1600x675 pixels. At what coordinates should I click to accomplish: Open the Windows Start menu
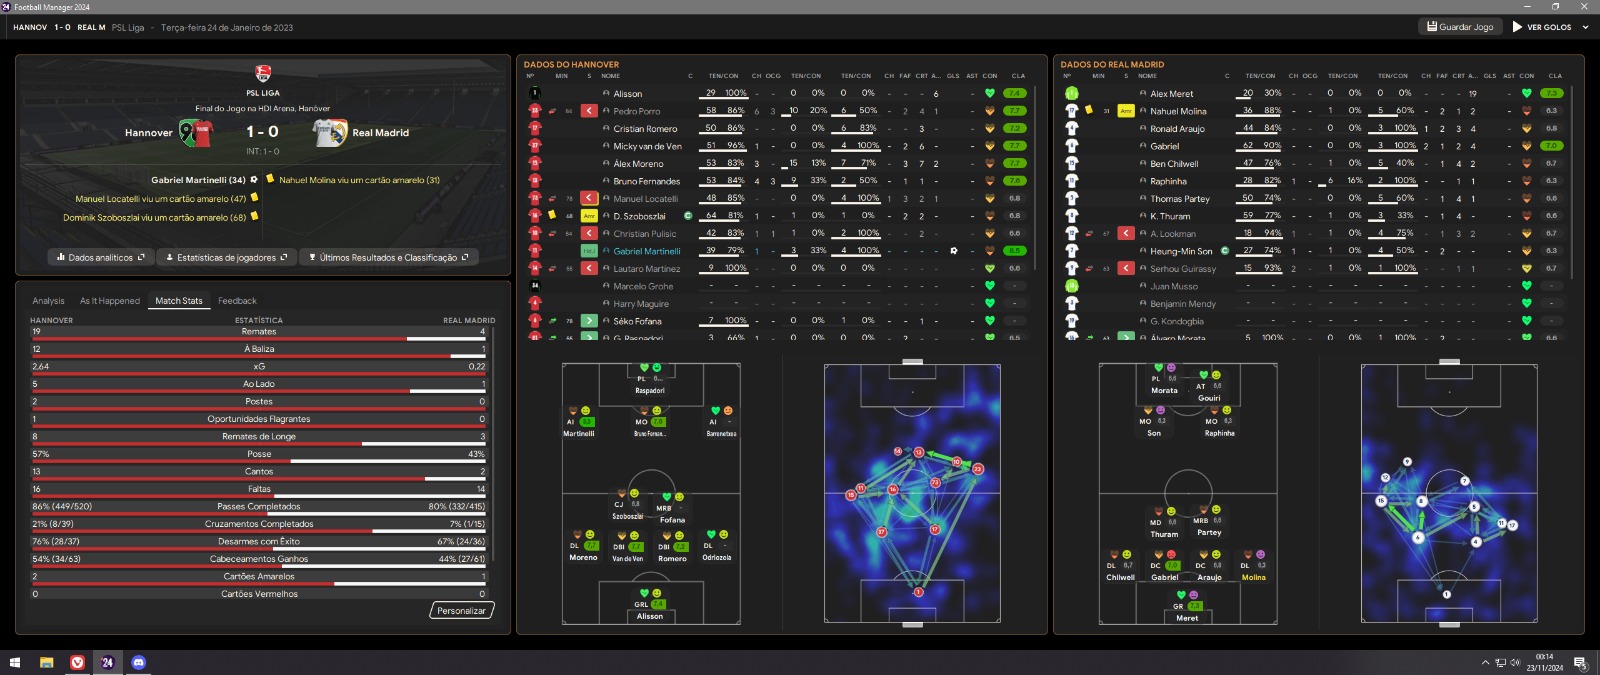pos(14,662)
